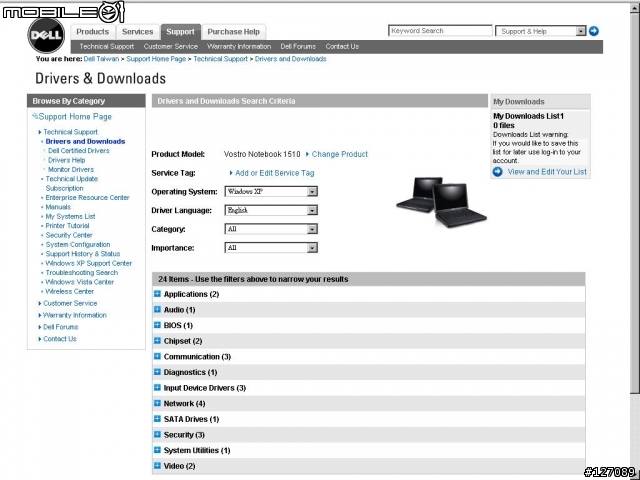640x480 pixels.
Task: Open Support History & Status sidebar link
Action: [x=83, y=254]
